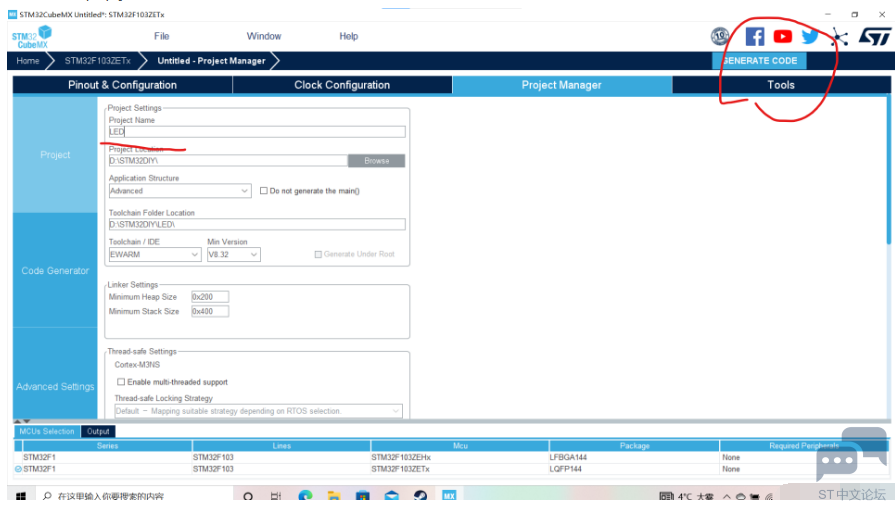Click the title bar MX app icon
Screen dimensions: 895x510
click(12, 14)
